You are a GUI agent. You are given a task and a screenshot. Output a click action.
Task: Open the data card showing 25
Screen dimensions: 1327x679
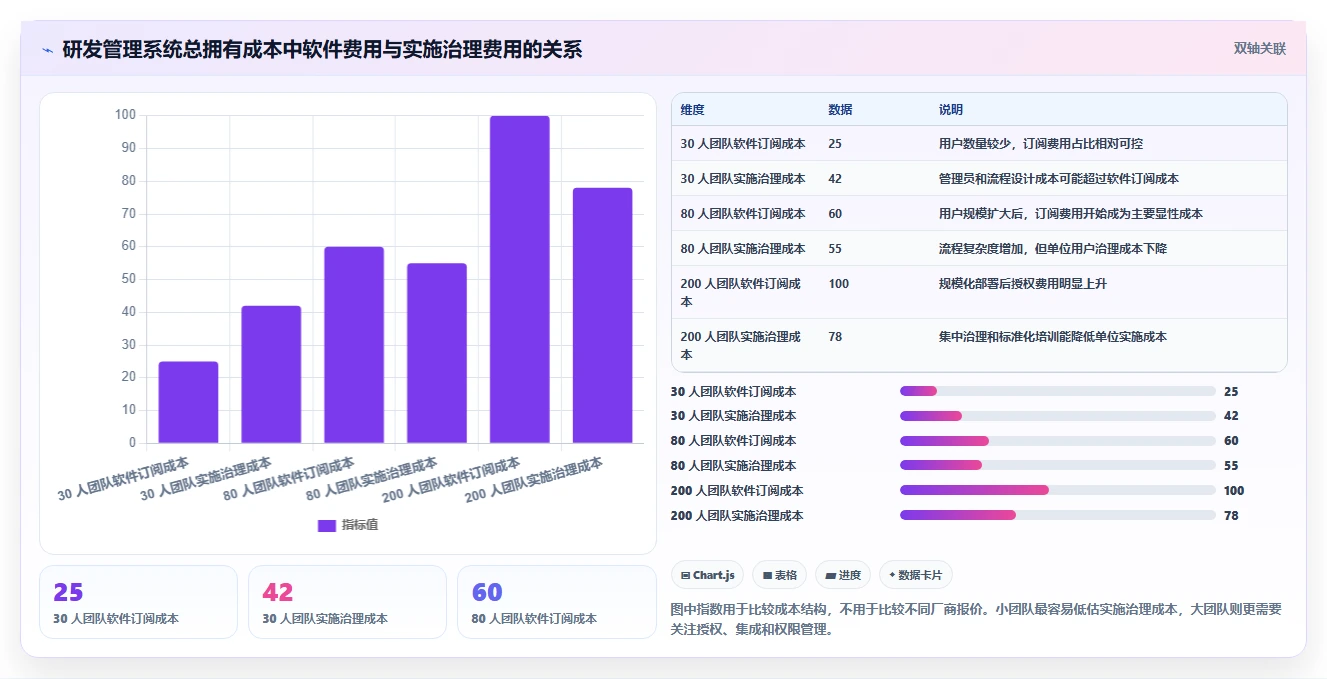[138, 602]
